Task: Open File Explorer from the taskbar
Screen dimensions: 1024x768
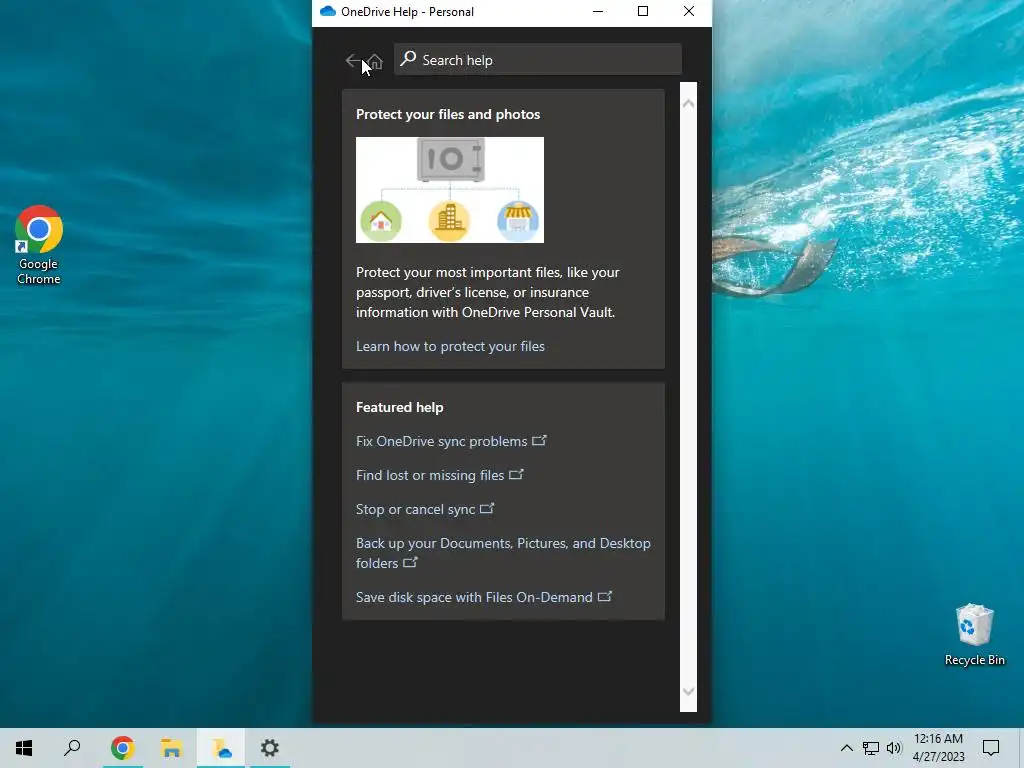Action: (171, 748)
